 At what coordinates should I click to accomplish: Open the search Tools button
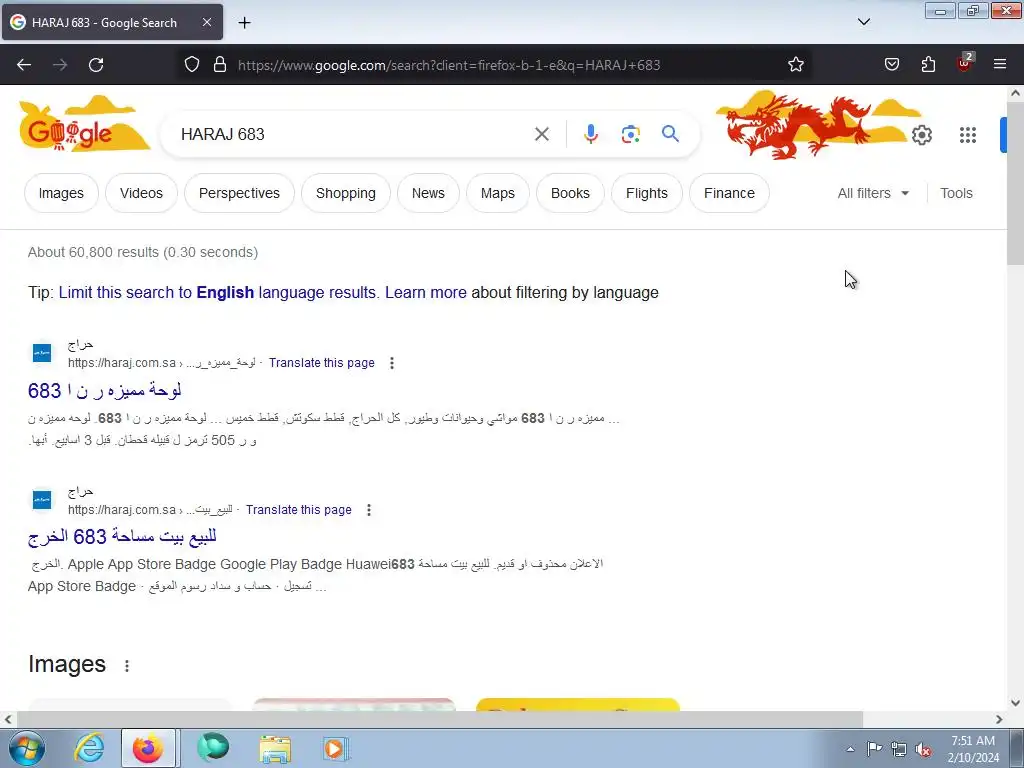pyautogui.click(x=956, y=193)
